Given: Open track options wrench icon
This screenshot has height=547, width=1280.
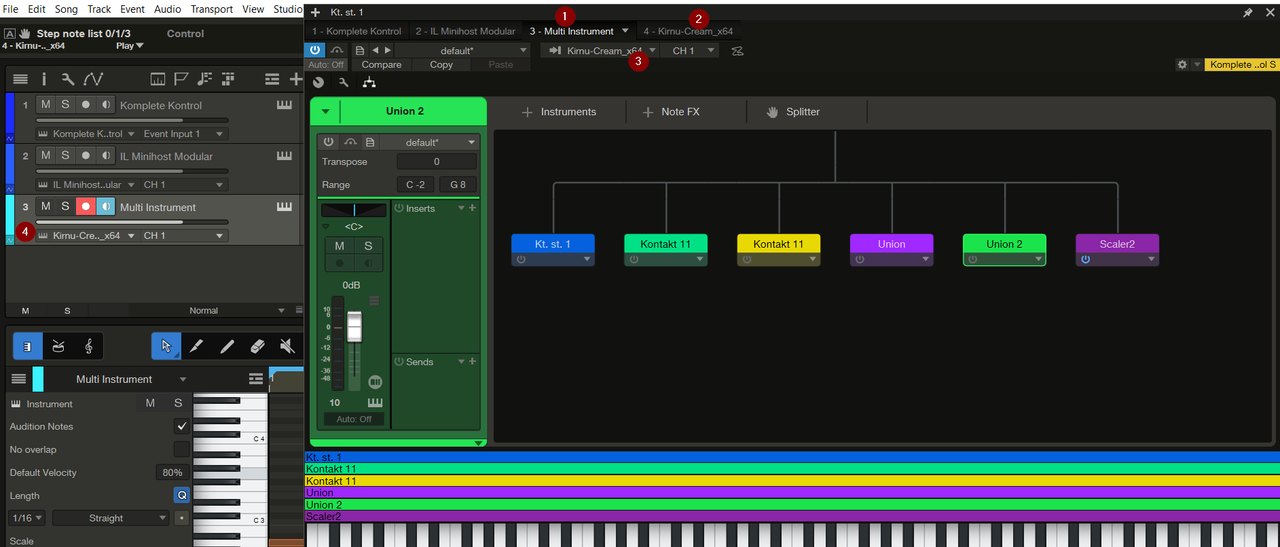Looking at the screenshot, I should coord(67,79).
